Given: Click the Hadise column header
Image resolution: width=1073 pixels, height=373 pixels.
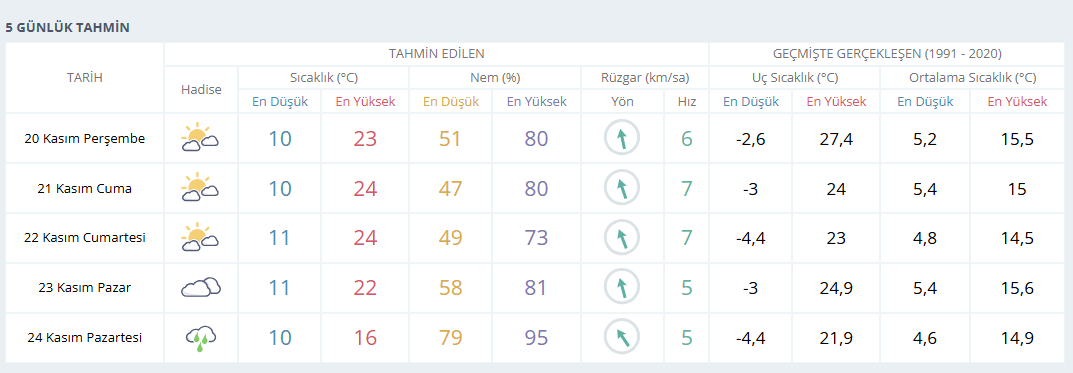Looking at the screenshot, I should point(201,89).
